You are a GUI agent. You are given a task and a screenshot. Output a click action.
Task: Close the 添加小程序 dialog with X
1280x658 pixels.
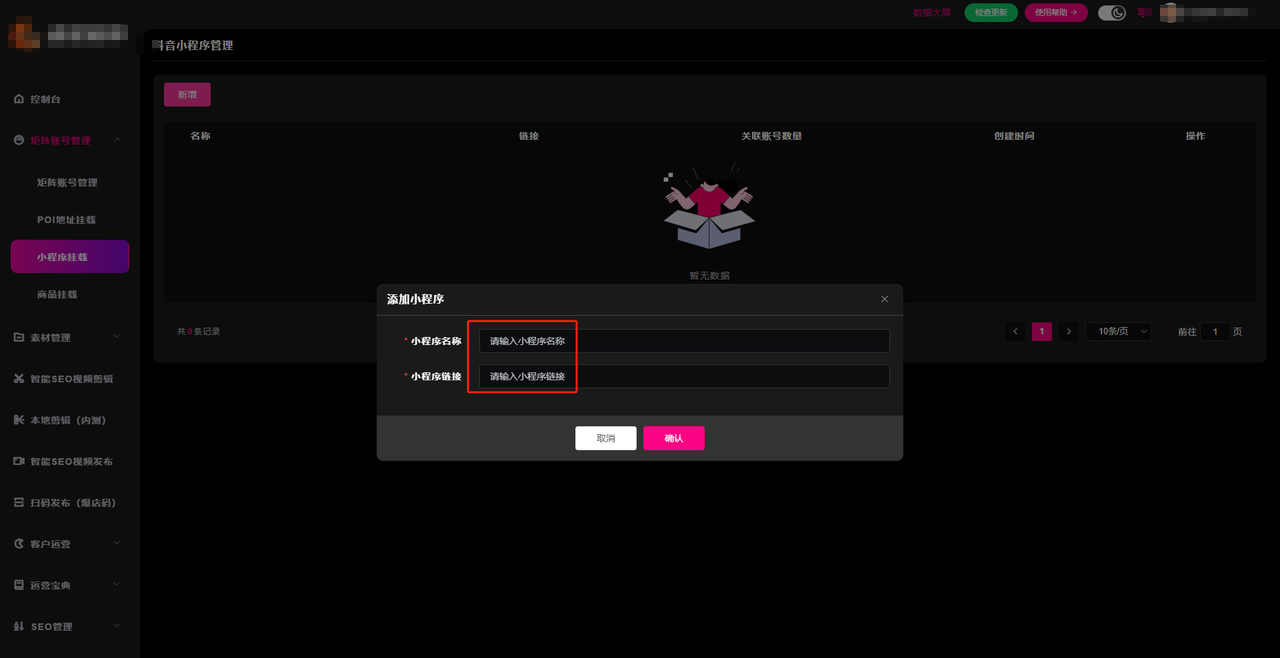(x=884, y=299)
